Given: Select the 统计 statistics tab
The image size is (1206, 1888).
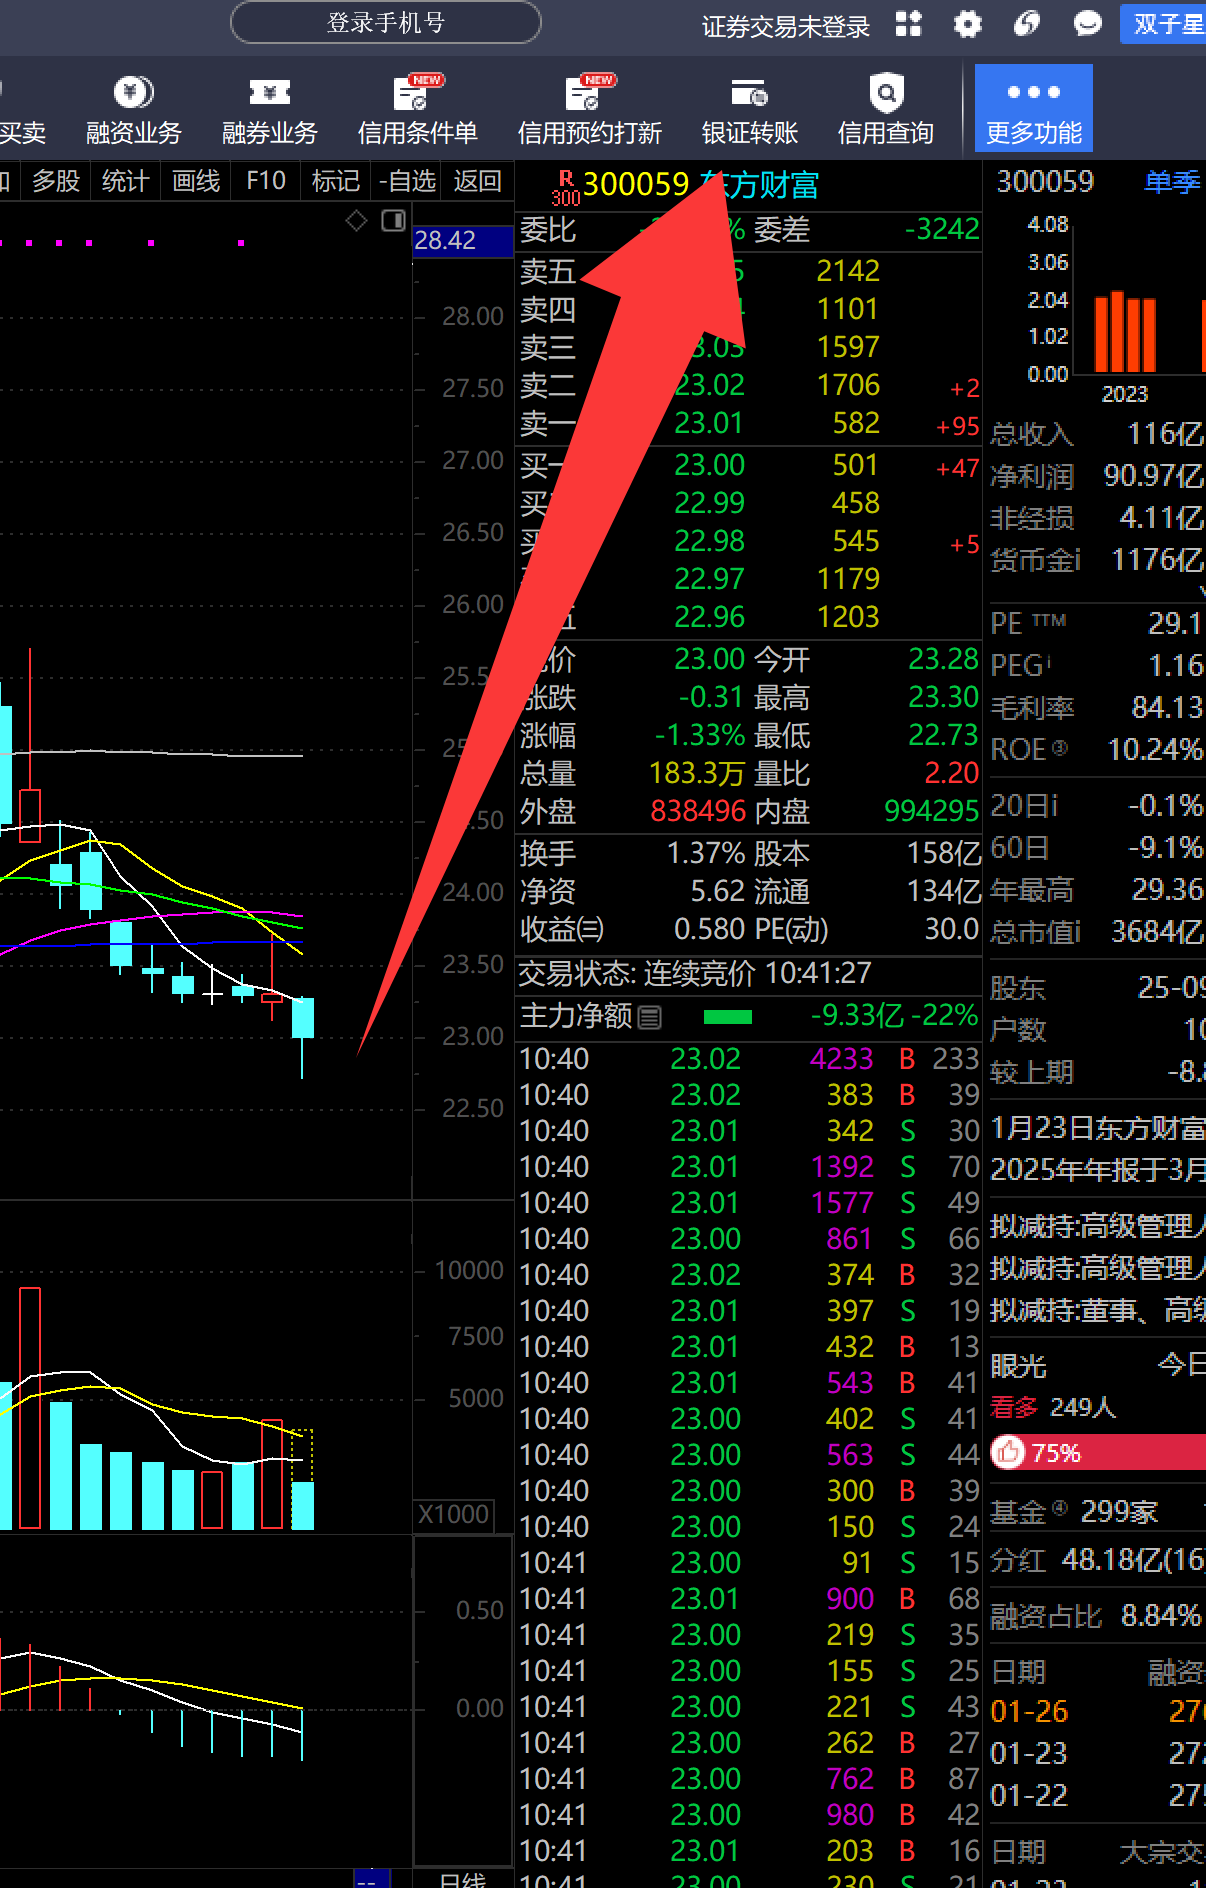Looking at the screenshot, I should coord(125,181).
